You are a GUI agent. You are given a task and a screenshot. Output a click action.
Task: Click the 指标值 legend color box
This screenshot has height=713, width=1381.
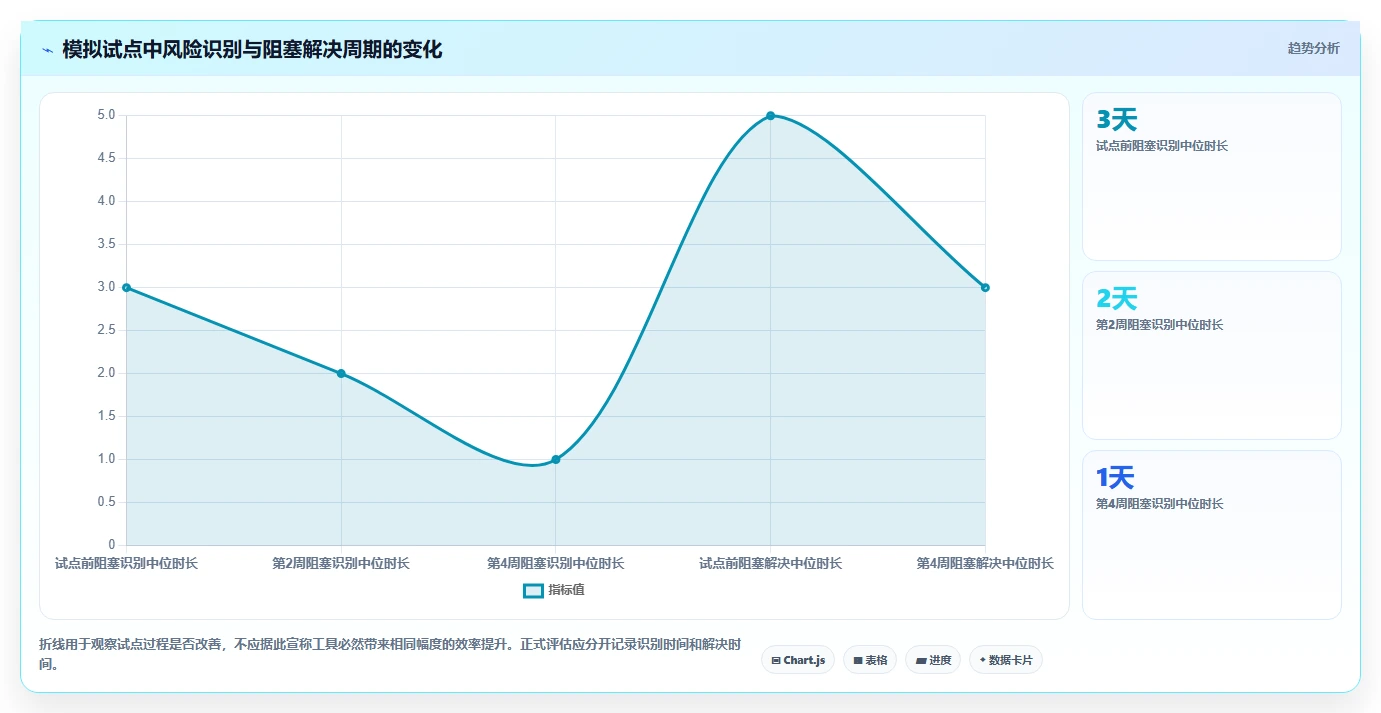tap(534, 590)
